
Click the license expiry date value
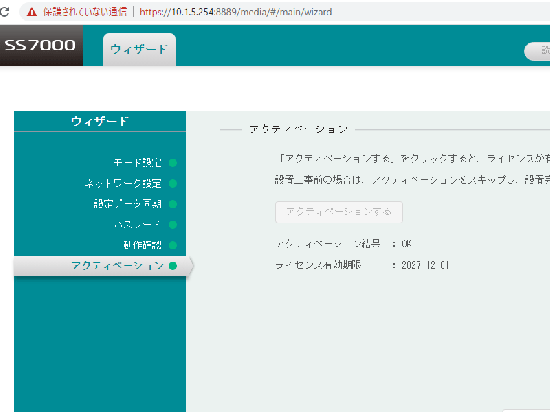click(x=425, y=265)
